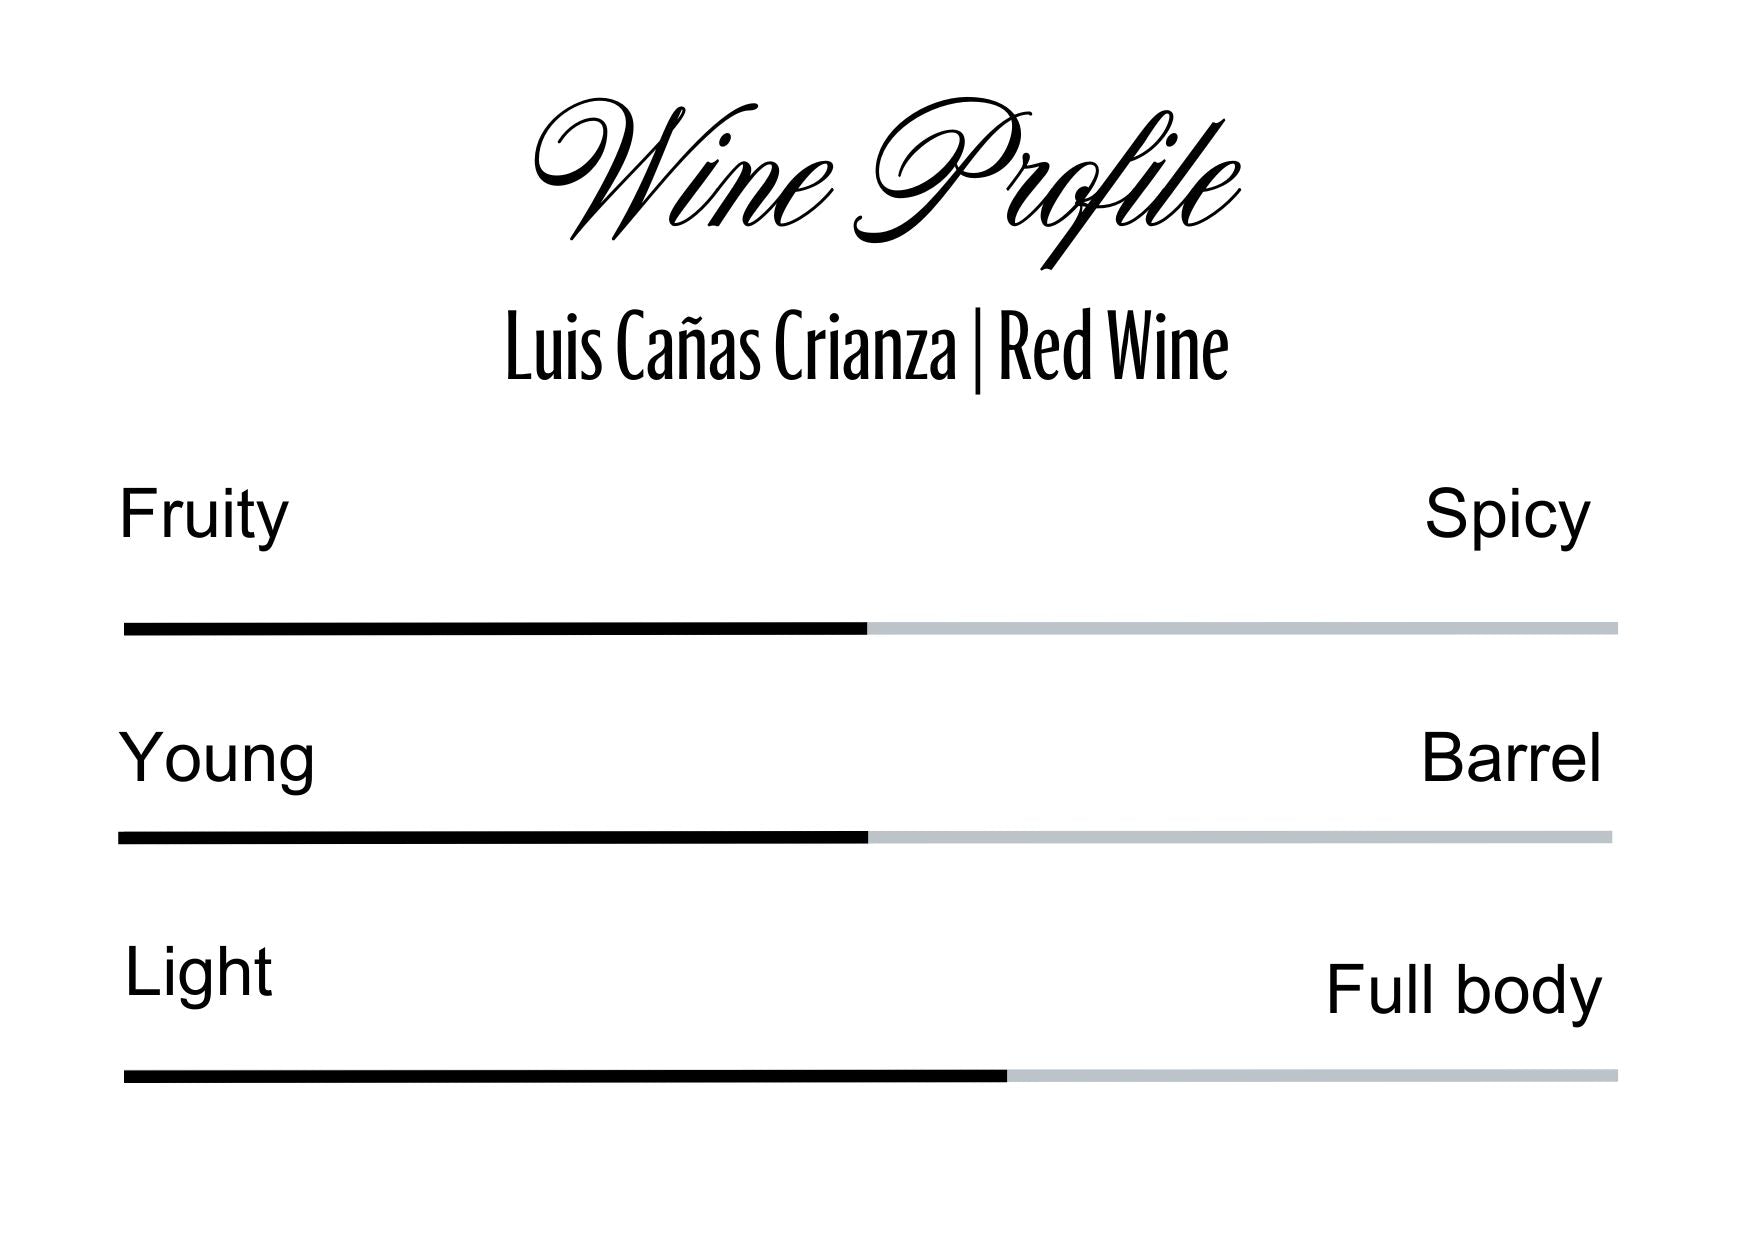
Task: Click where the Young–Barrel bar turns from black to gray
Action: point(868,837)
